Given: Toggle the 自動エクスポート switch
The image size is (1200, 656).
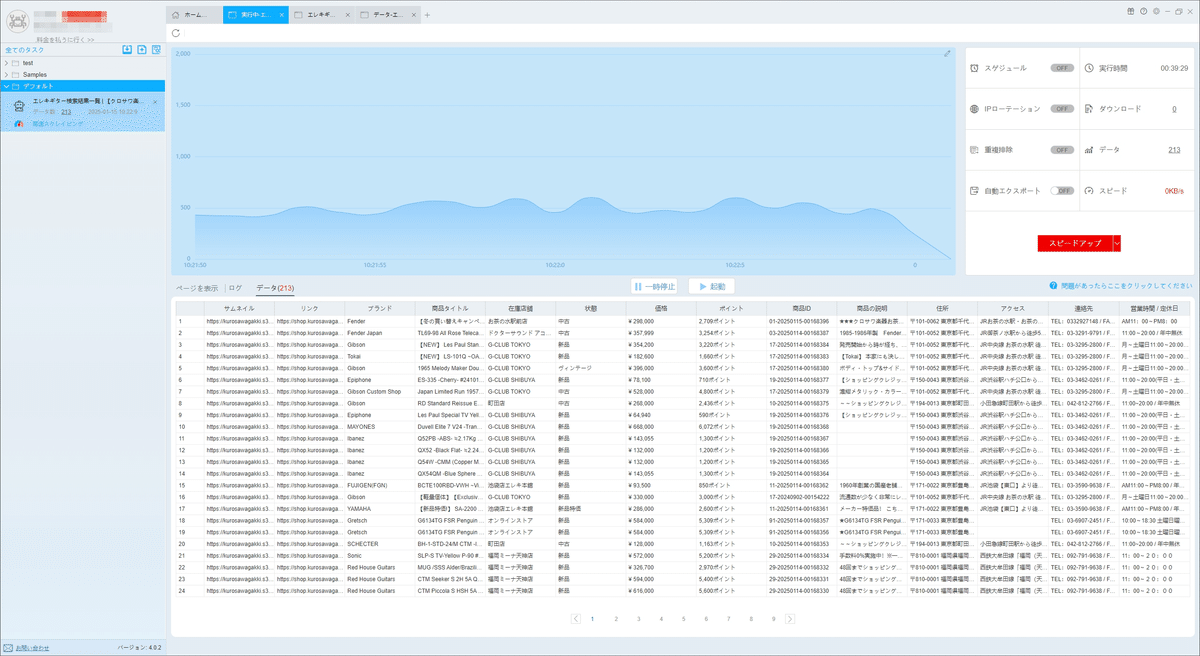Looking at the screenshot, I should [1061, 190].
